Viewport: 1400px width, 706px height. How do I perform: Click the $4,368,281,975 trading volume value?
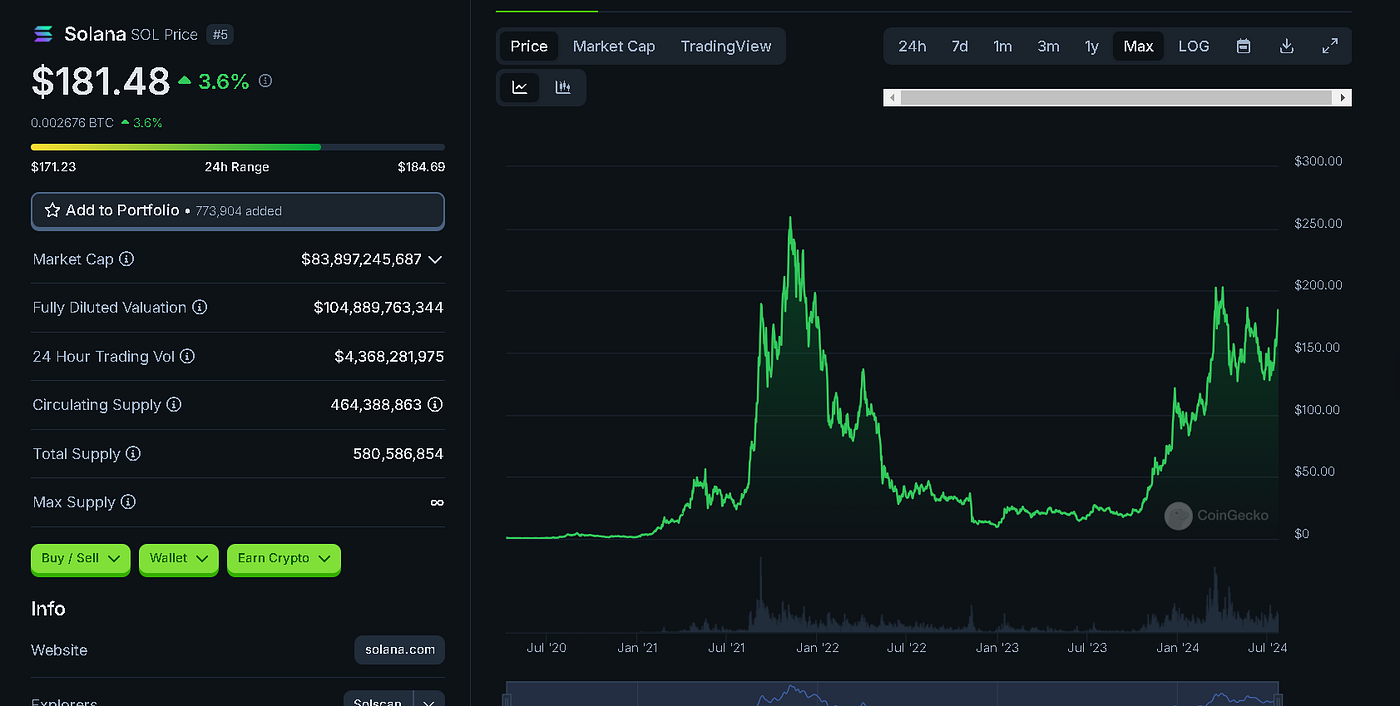pos(389,356)
